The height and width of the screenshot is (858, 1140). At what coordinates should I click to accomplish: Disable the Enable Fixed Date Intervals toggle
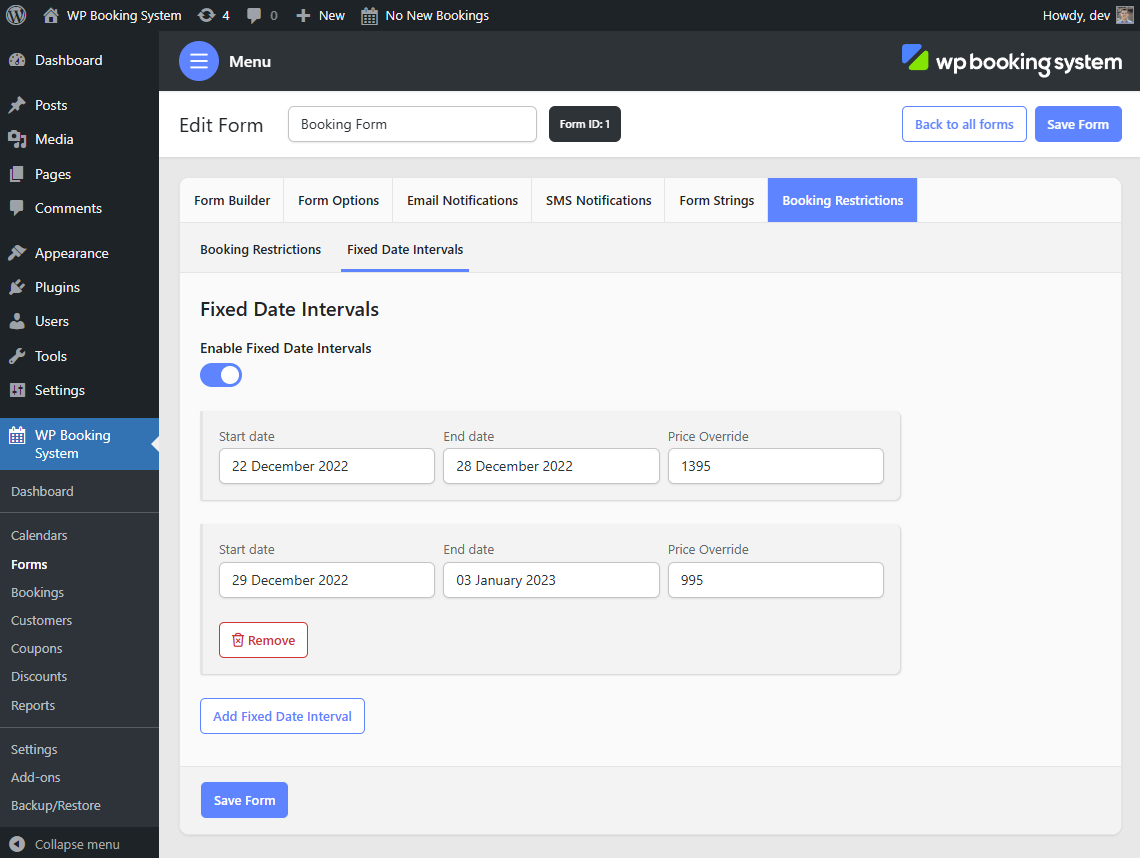[x=221, y=375]
